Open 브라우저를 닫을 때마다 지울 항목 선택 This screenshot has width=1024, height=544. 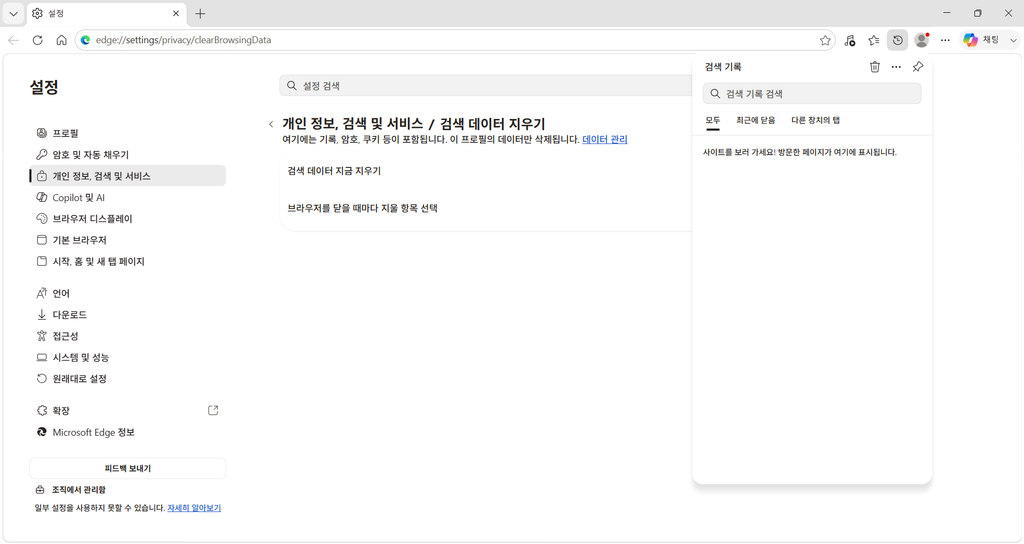(x=487, y=208)
